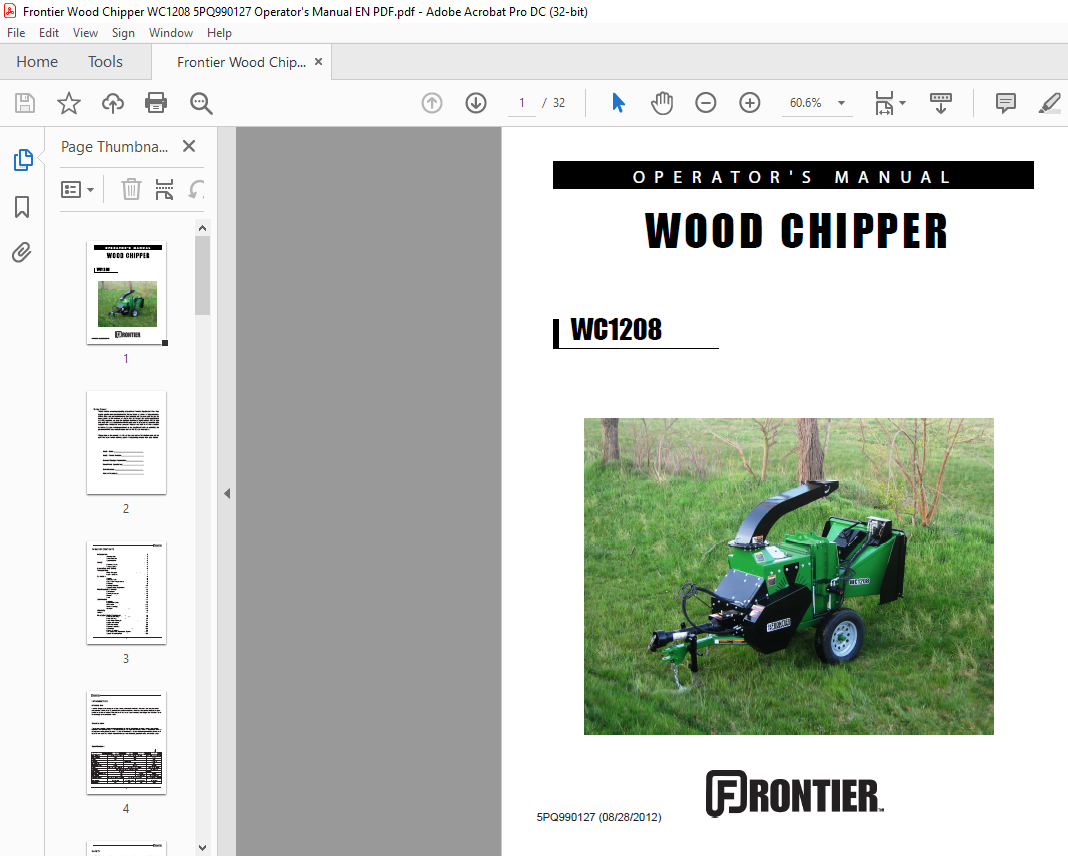Screen dimensions: 1068x856
Task: Open thumbnails options dropdown menu
Action: point(77,189)
